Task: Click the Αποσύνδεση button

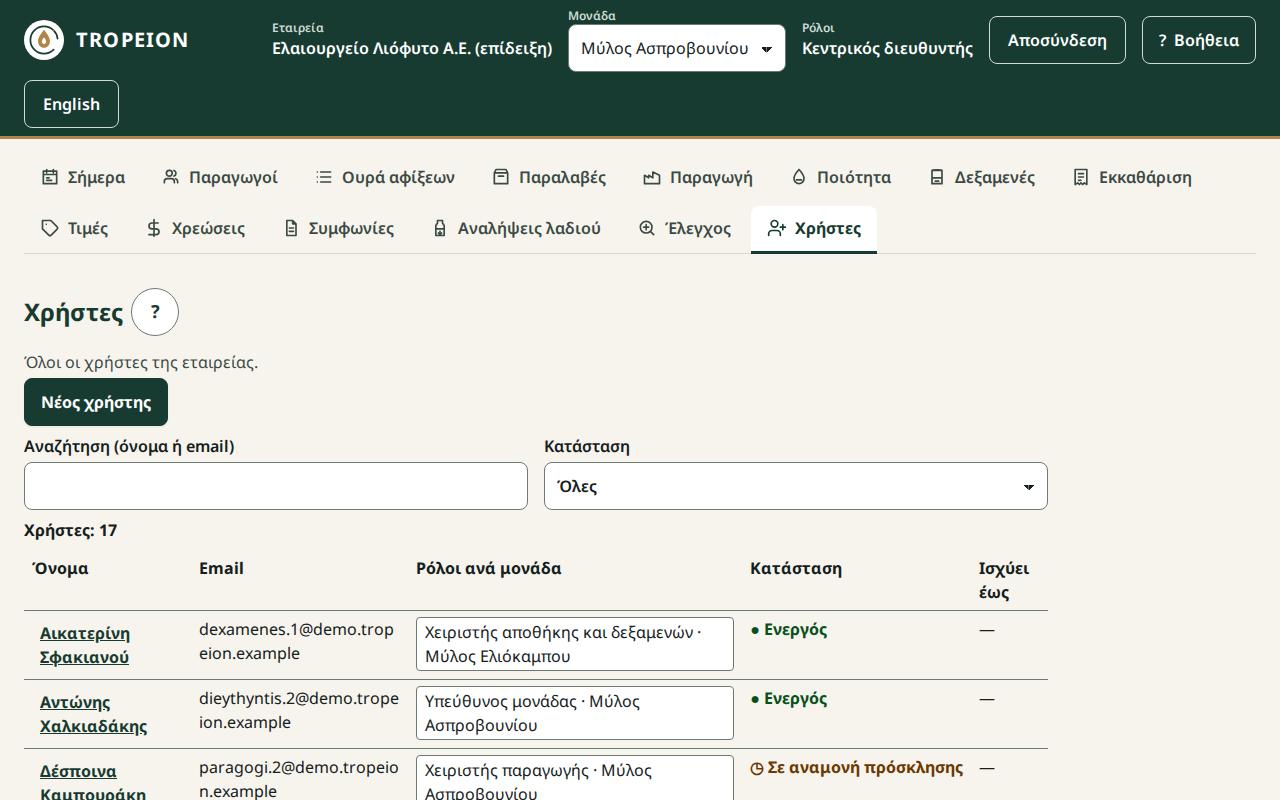Action: (1057, 40)
